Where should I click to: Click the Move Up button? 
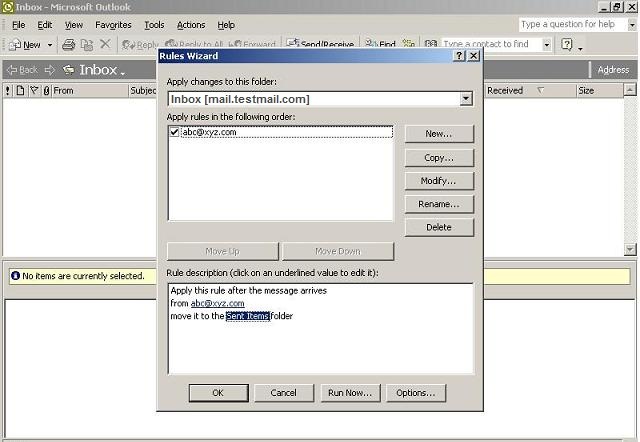coord(222,251)
